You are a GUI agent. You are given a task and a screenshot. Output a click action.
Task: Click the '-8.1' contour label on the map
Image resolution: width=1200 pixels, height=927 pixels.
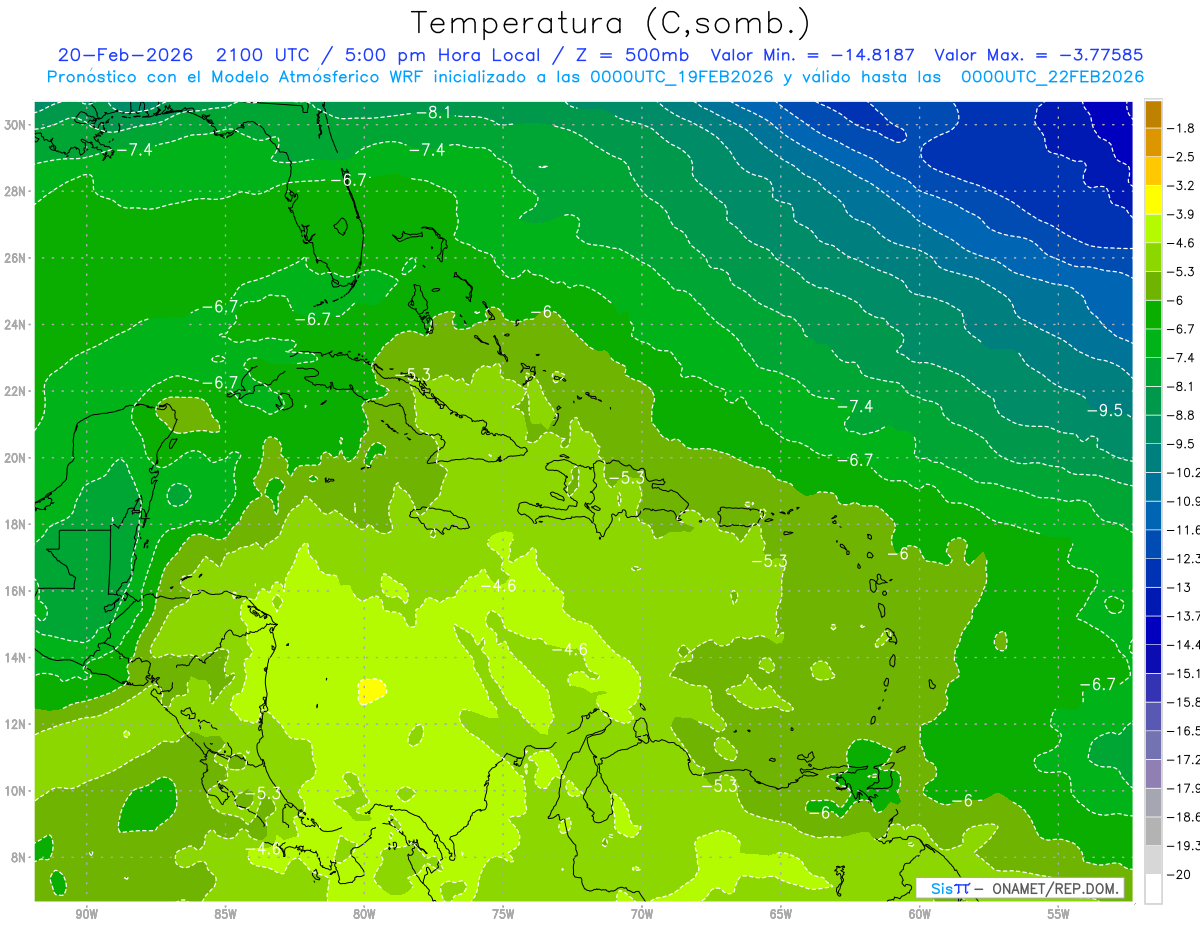[433, 113]
